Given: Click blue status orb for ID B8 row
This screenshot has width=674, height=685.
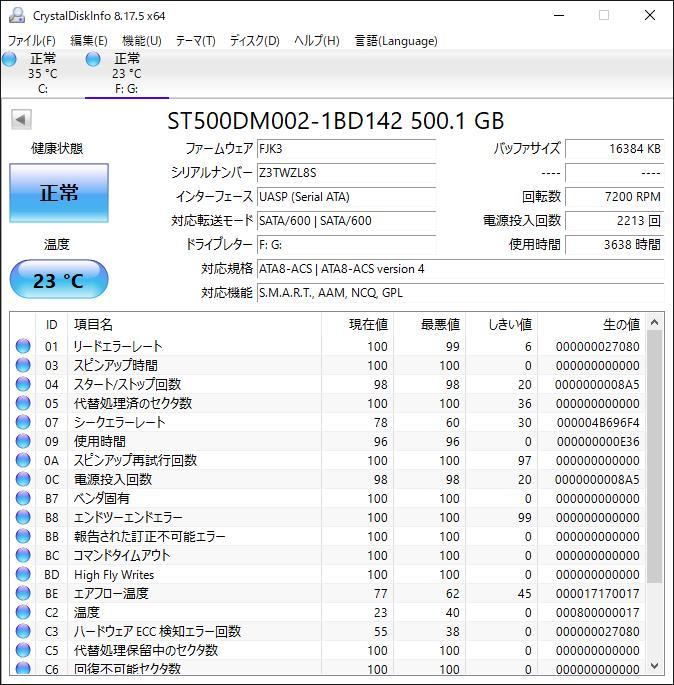Looking at the screenshot, I should pyautogui.click(x=23, y=517).
